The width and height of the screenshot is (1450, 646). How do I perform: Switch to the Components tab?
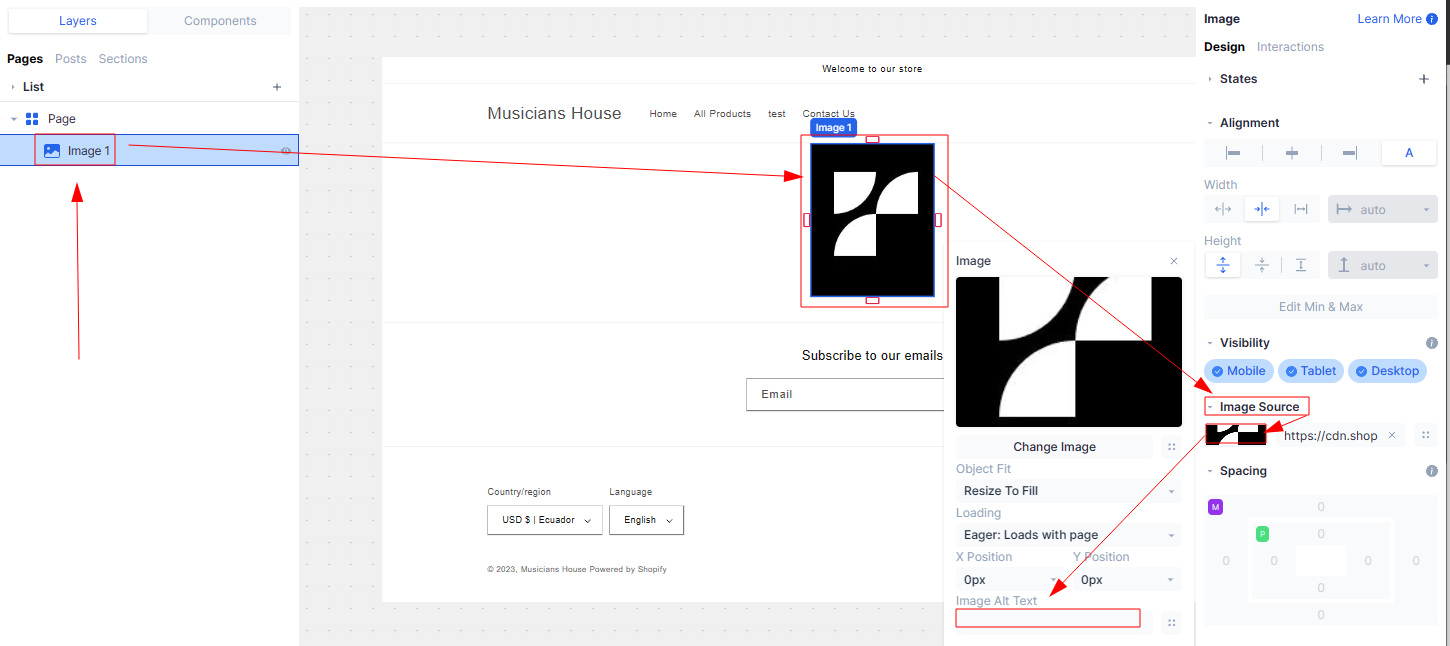point(220,21)
